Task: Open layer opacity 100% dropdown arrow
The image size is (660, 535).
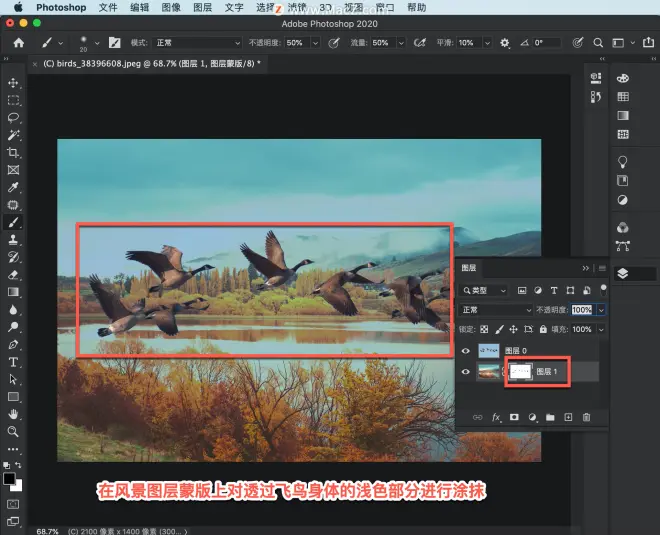Action: click(601, 310)
